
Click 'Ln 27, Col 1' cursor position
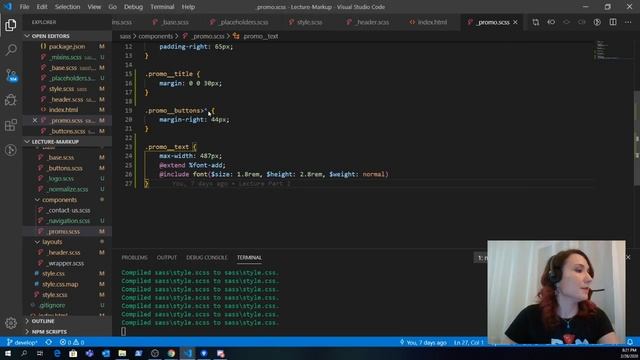click(468, 342)
